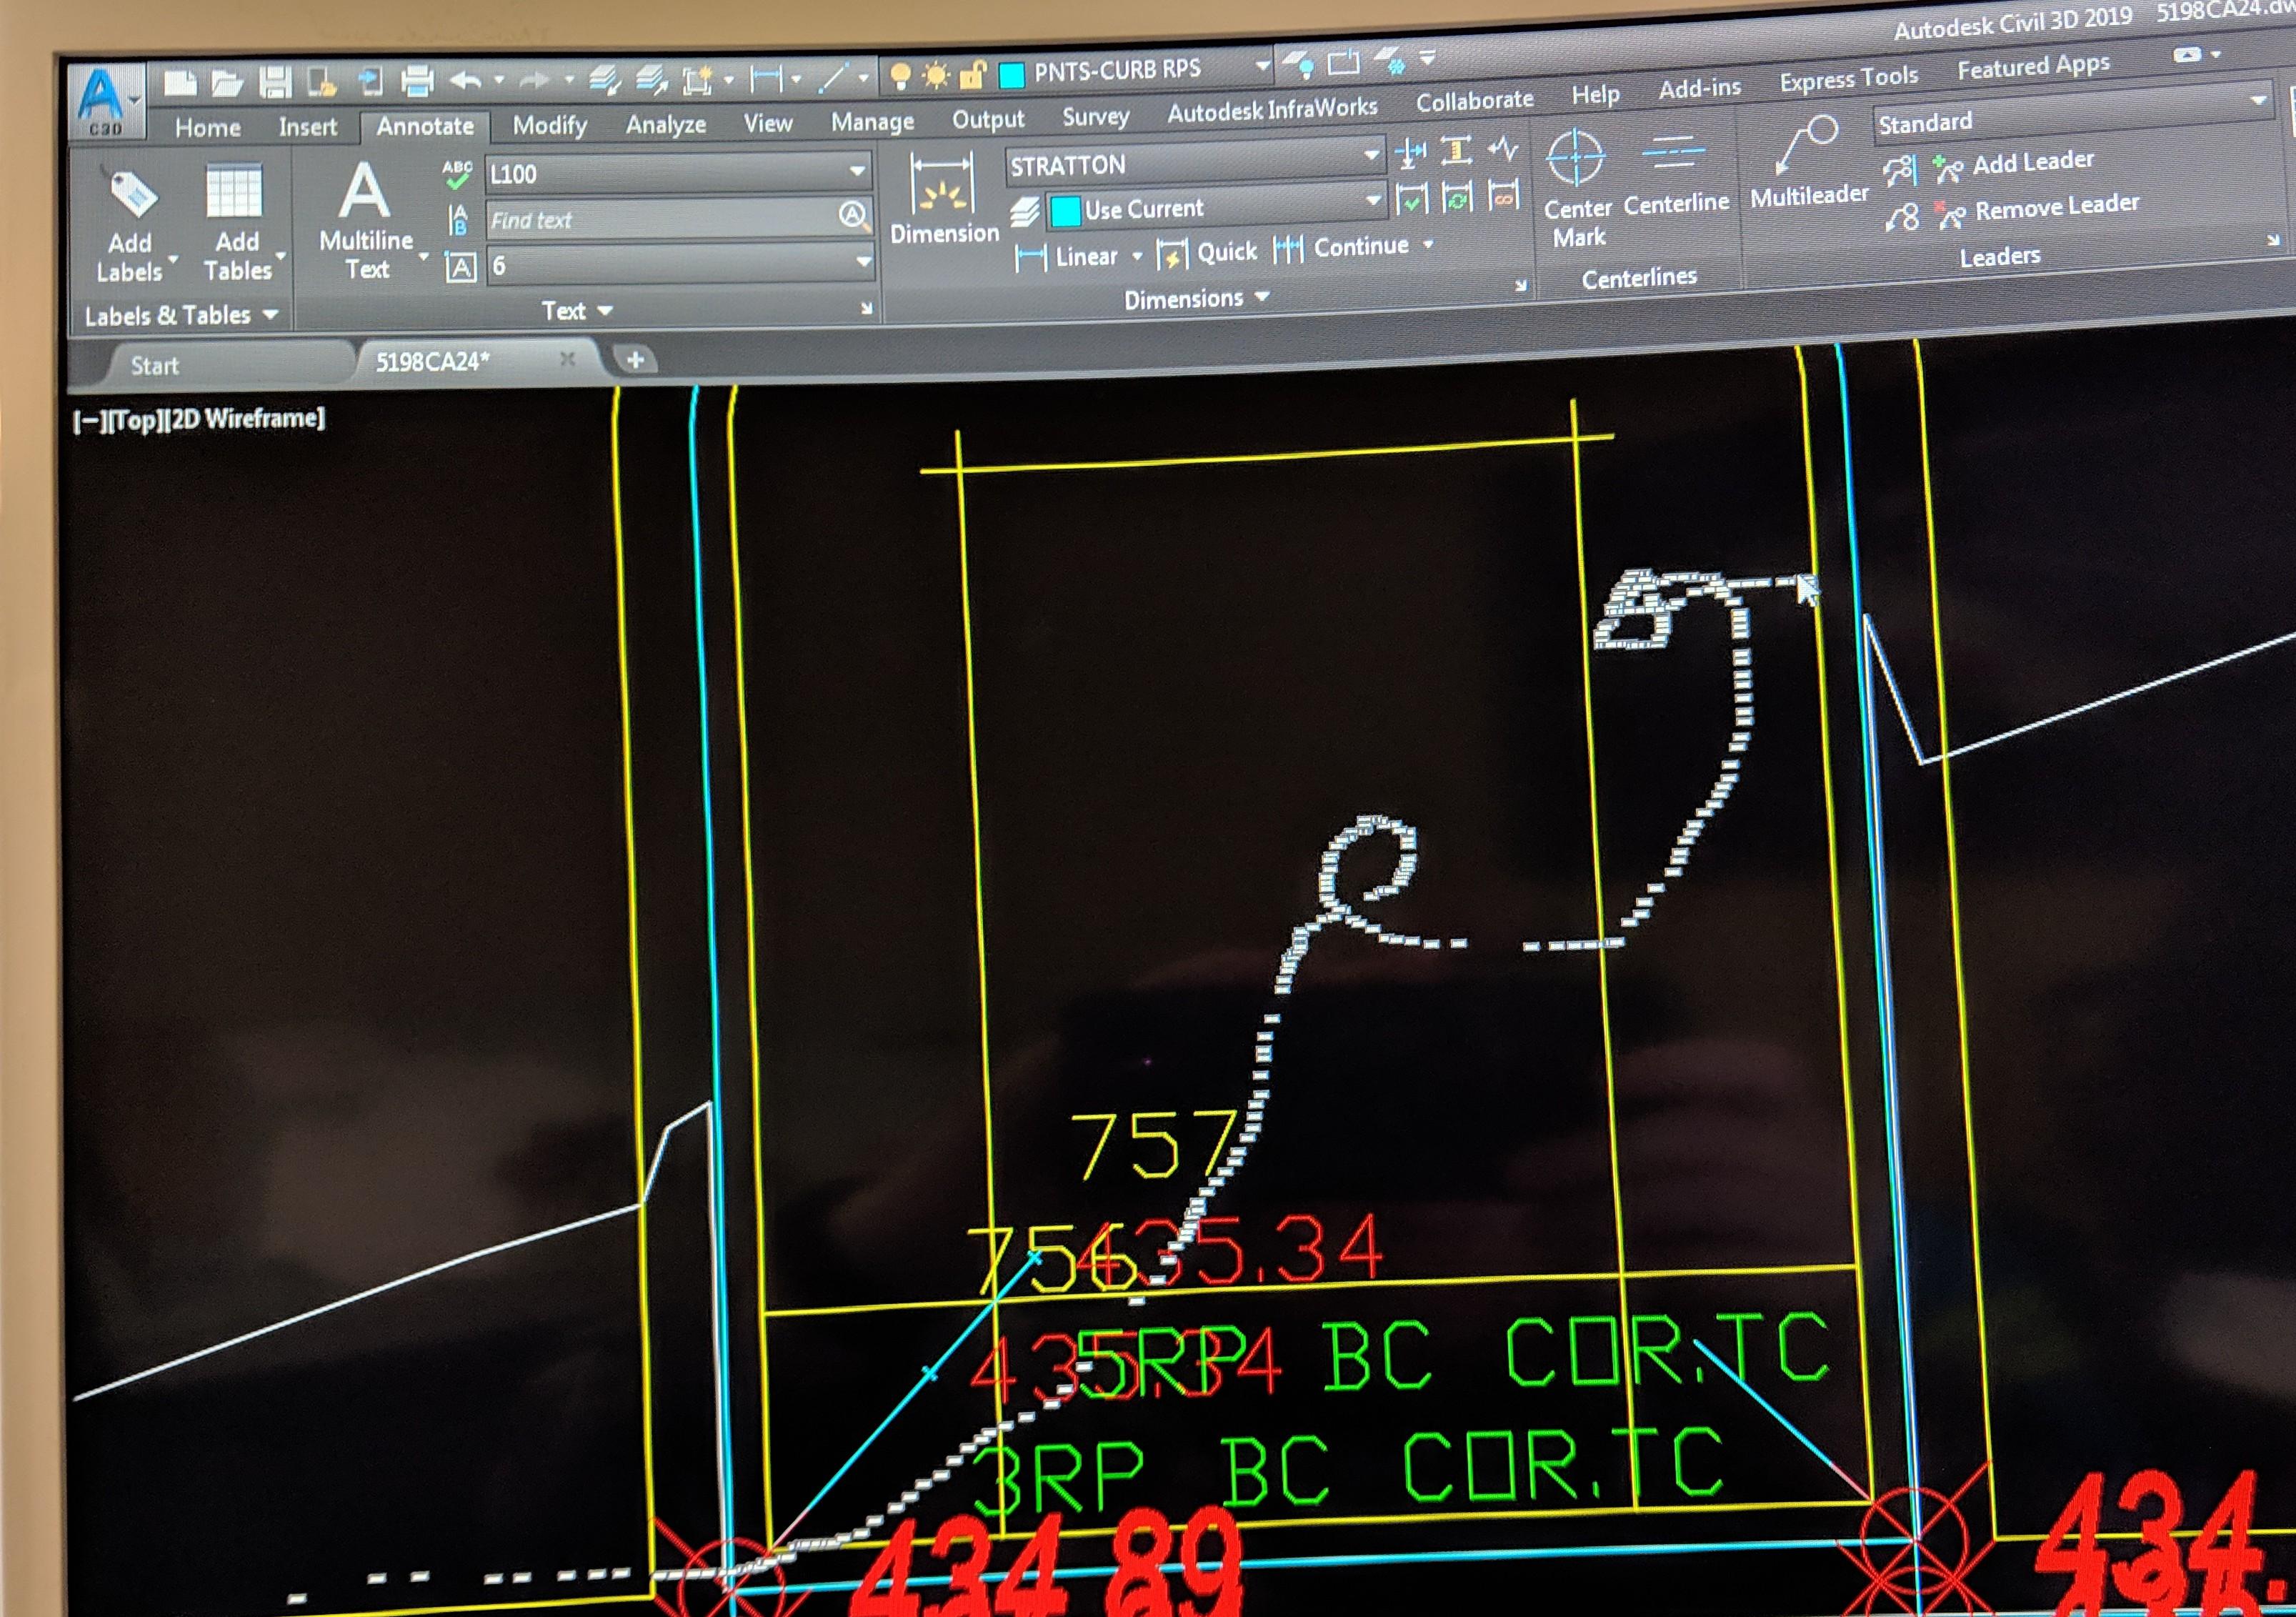This screenshot has width=2296, height=1617.
Task: Click the Multiline Text large A icon
Action: [x=364, y=191]
